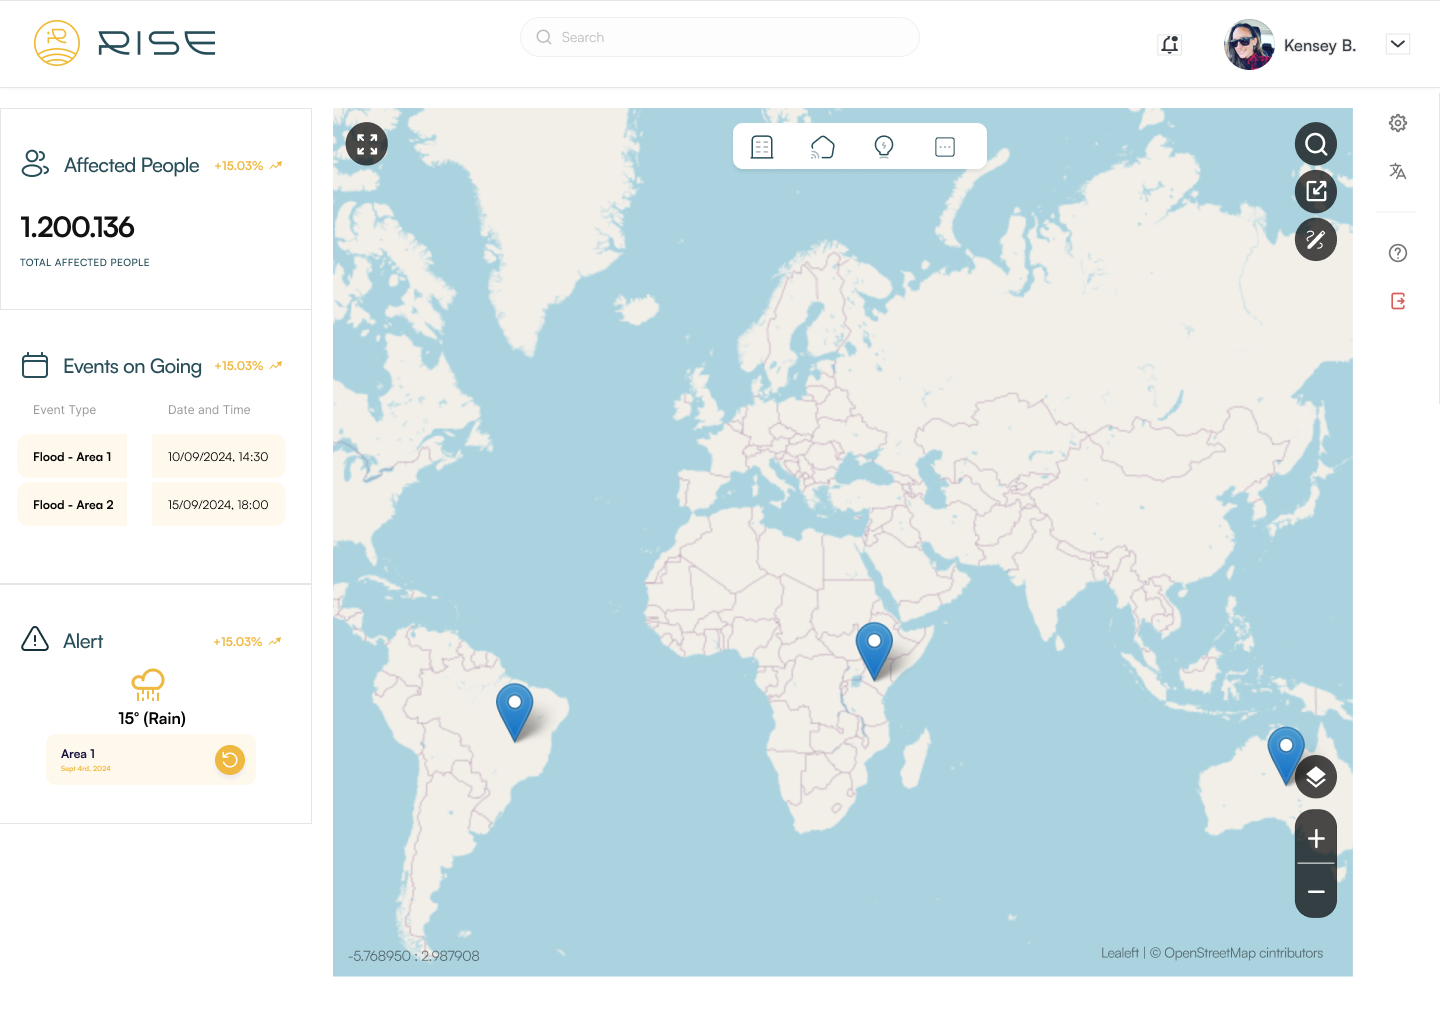
Task: Select the Flood - Area 1 event
Action: [x=72, y=457]
